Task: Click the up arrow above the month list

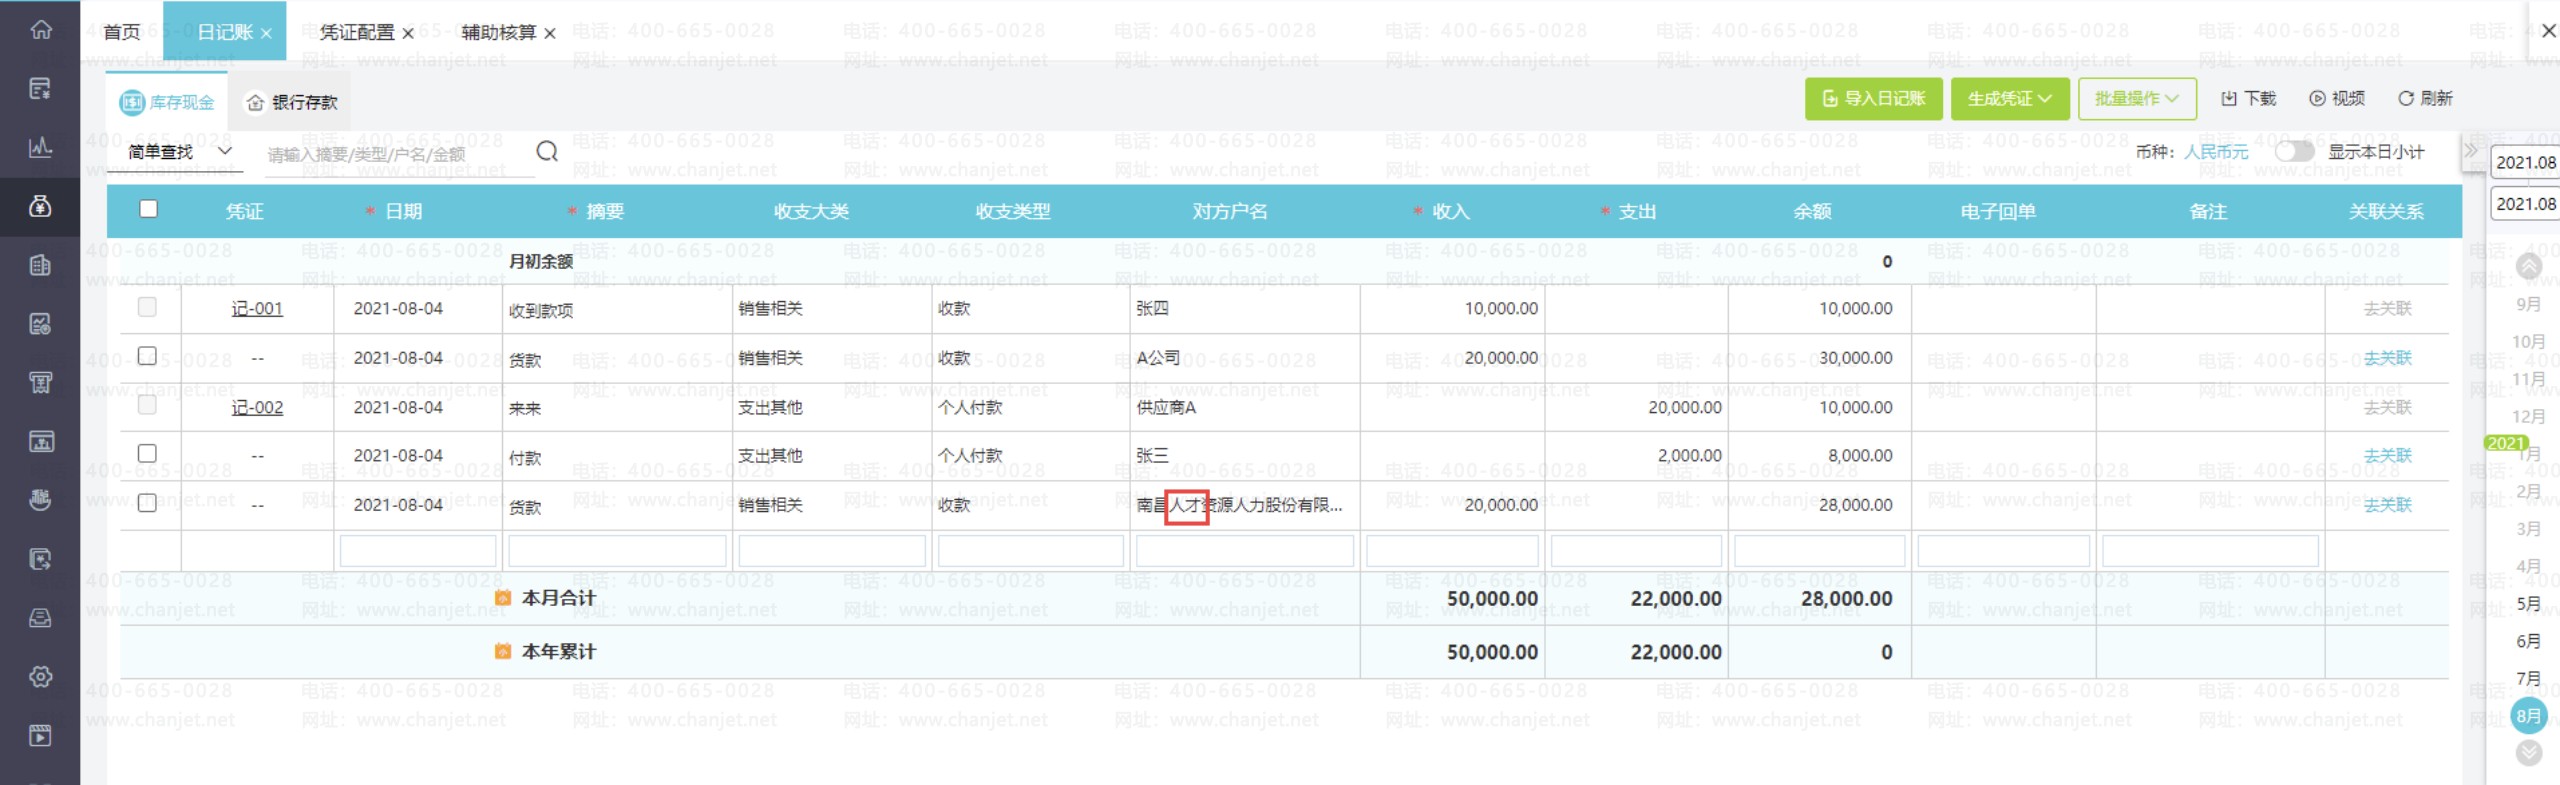Action: pyautogui.click(x=2529, y=266)
